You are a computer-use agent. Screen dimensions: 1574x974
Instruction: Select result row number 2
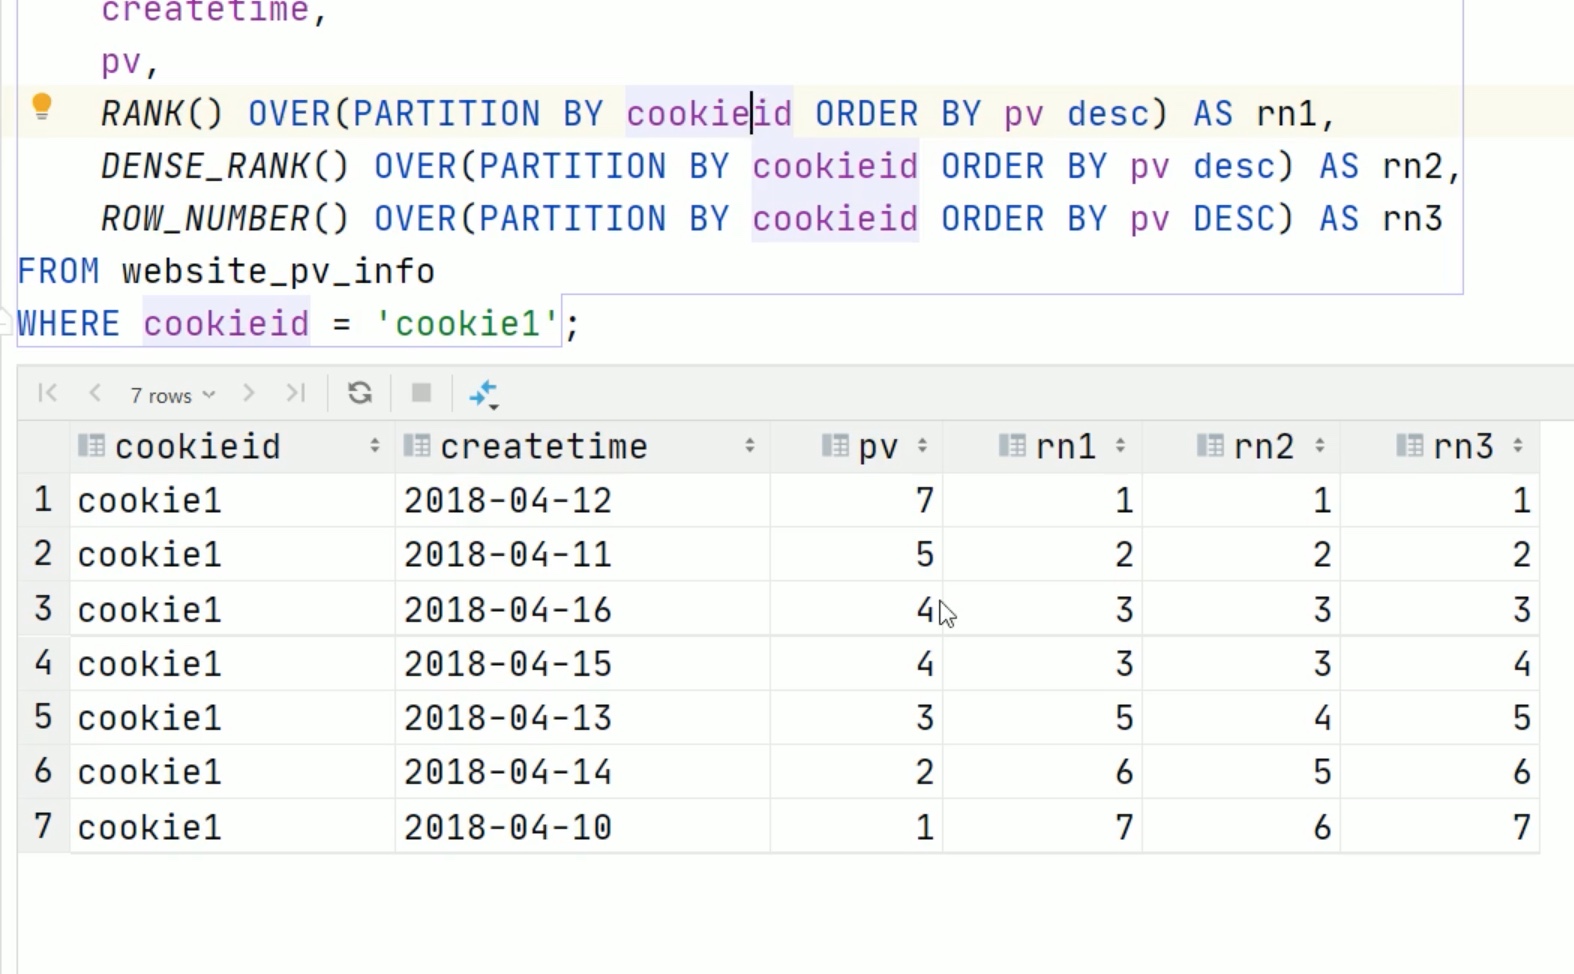pos(43,553)
